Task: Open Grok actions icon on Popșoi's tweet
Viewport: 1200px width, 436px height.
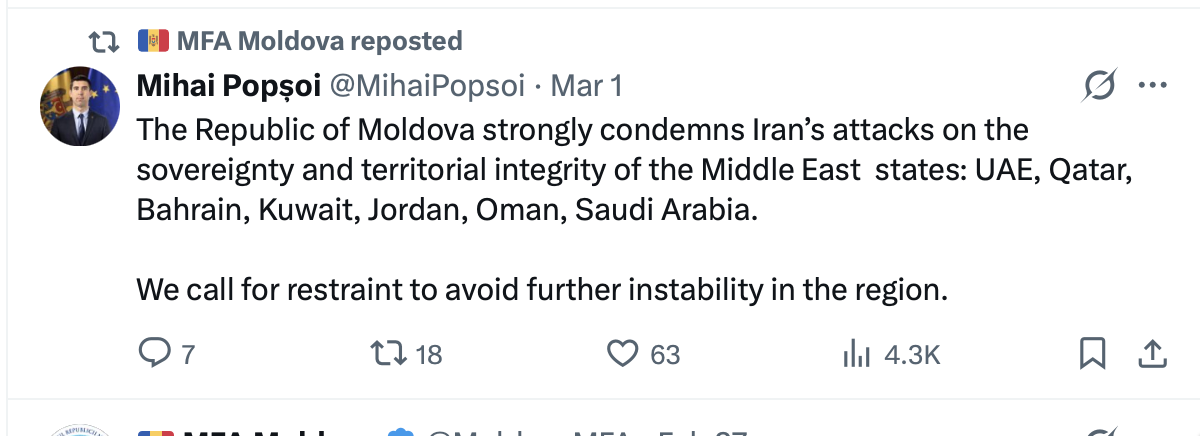Action: pyautogui.click(x=1100, y=87)
